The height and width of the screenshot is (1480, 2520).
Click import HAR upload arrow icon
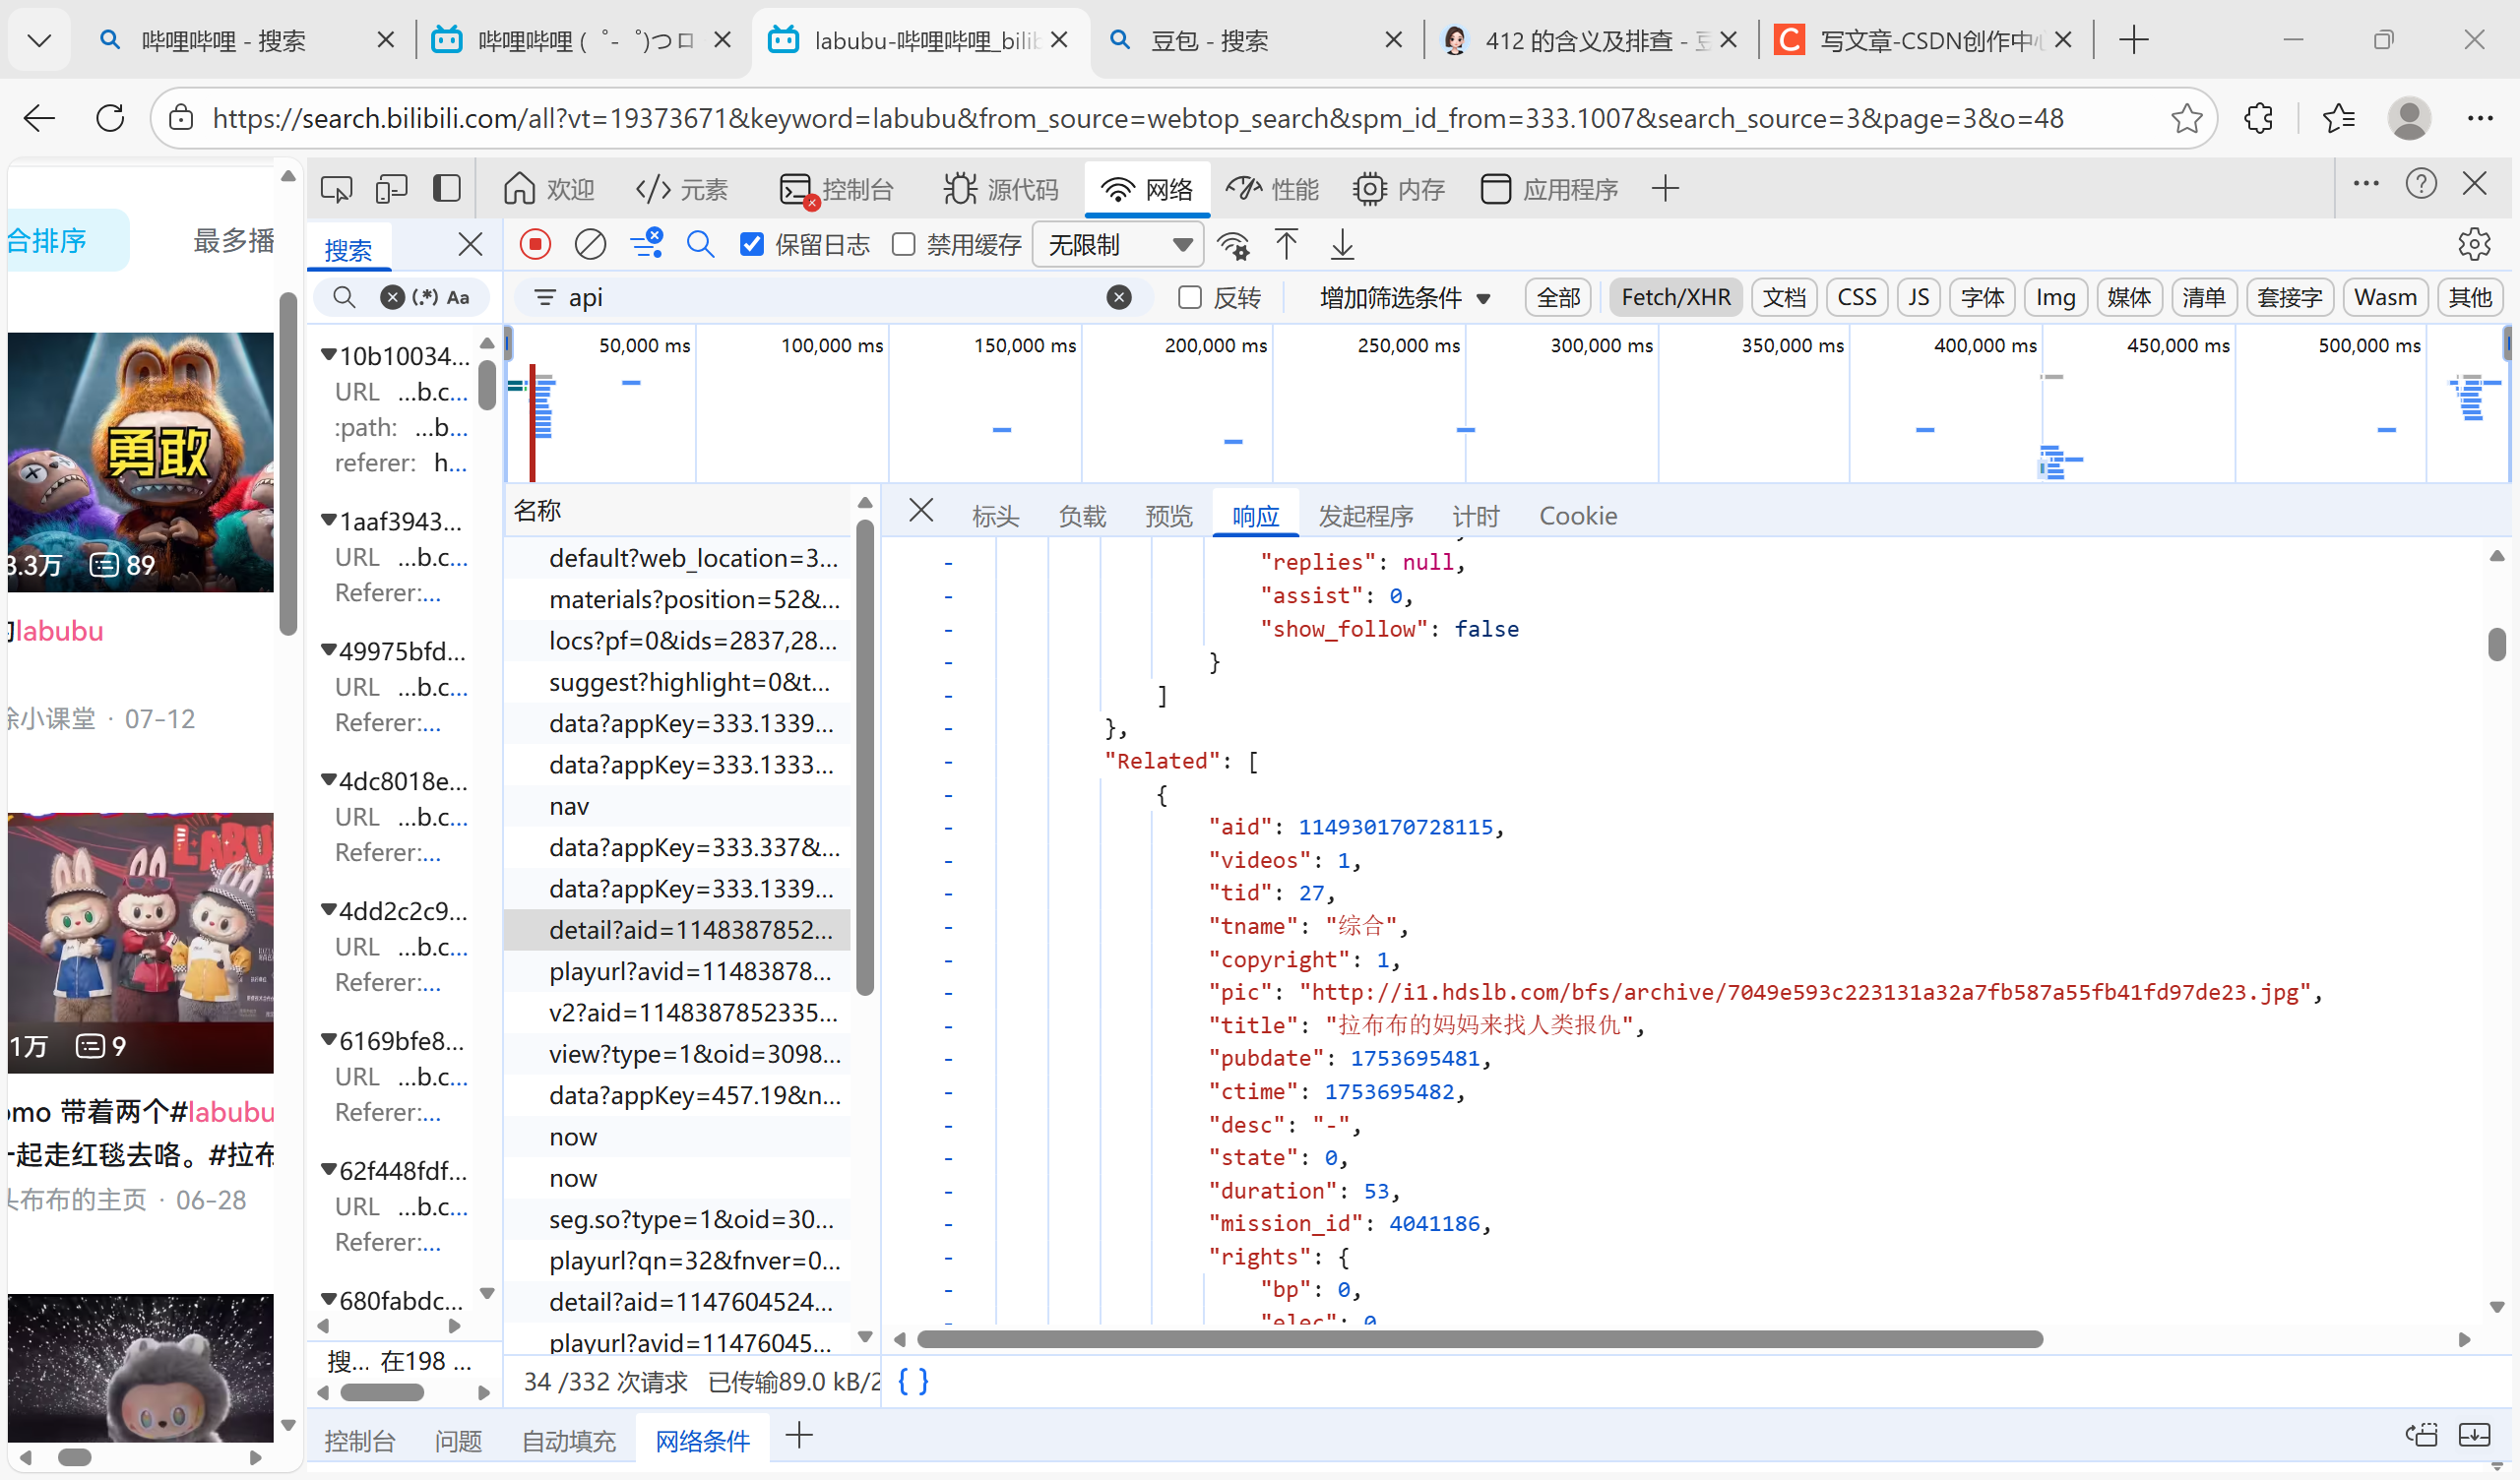coord(1286,245)
